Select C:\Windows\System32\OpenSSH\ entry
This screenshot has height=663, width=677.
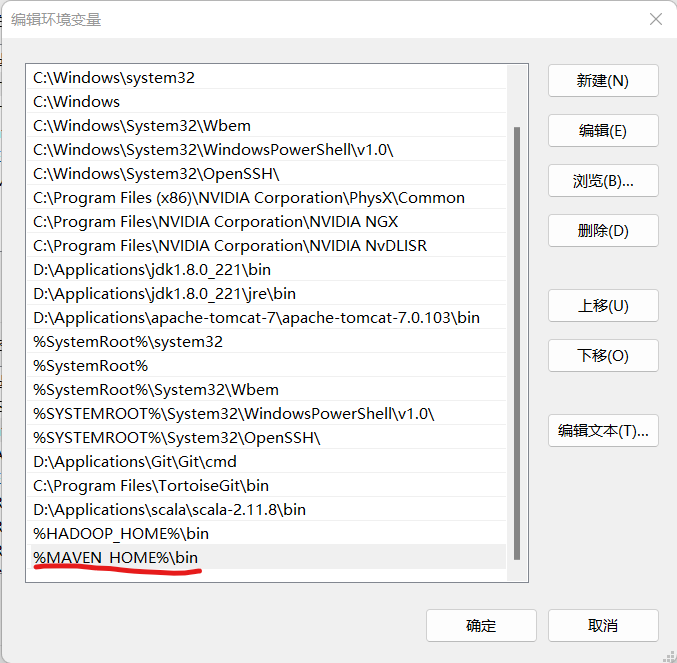(267, 174)
